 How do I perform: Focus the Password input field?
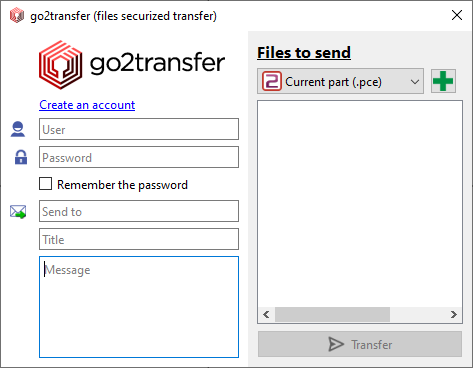[x=139, y=157]
